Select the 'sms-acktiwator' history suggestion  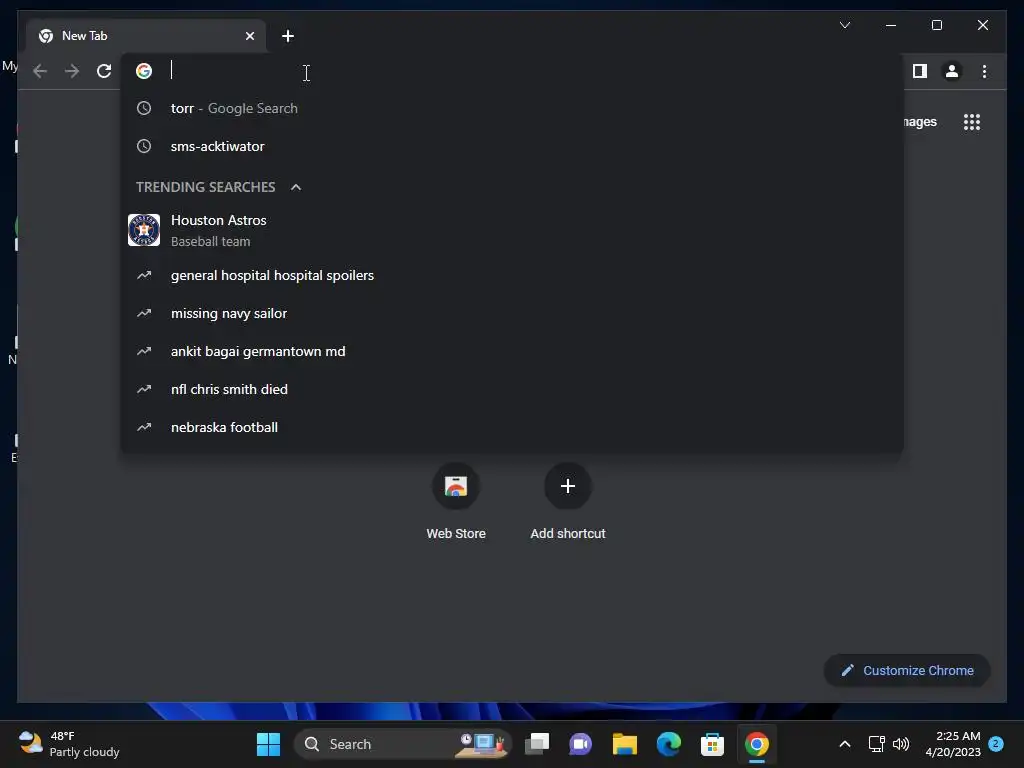512,146
